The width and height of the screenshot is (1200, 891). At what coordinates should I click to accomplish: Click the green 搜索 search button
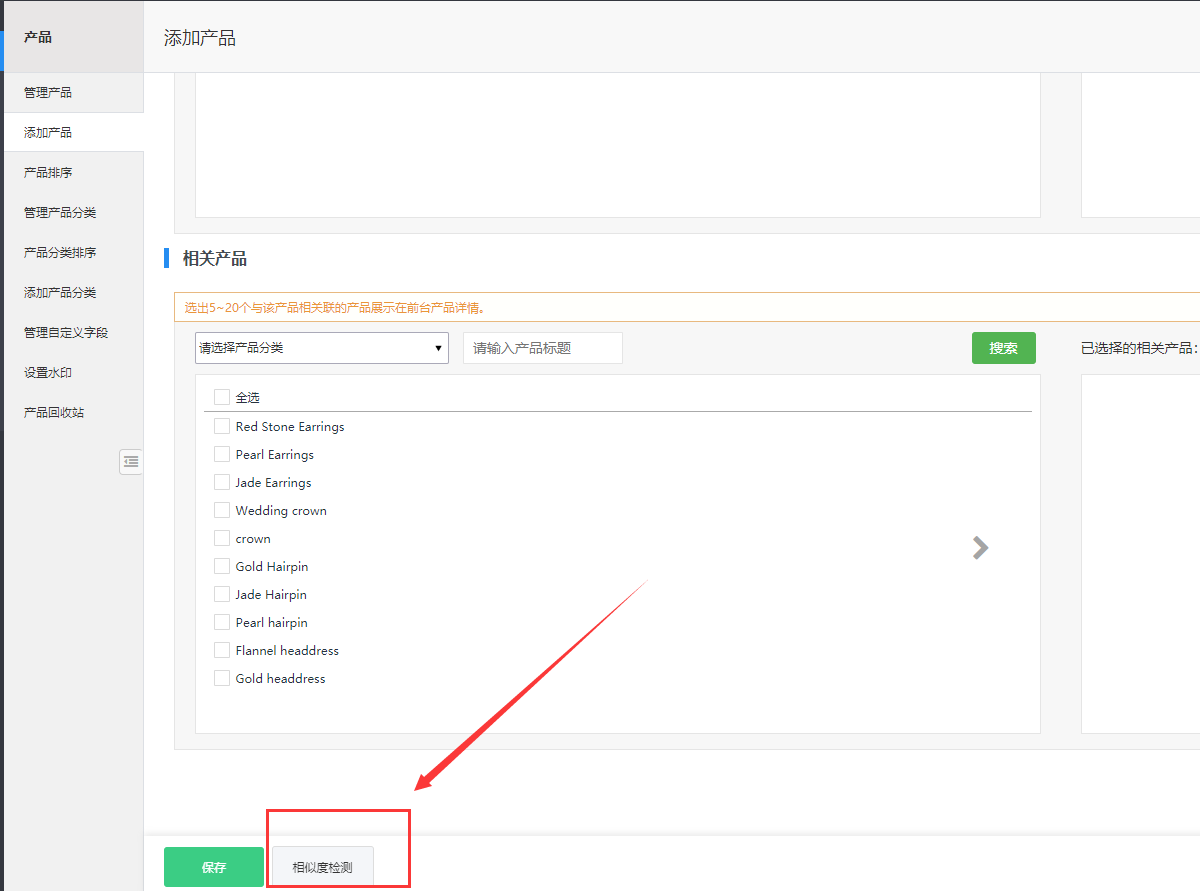click(1003, 348)
